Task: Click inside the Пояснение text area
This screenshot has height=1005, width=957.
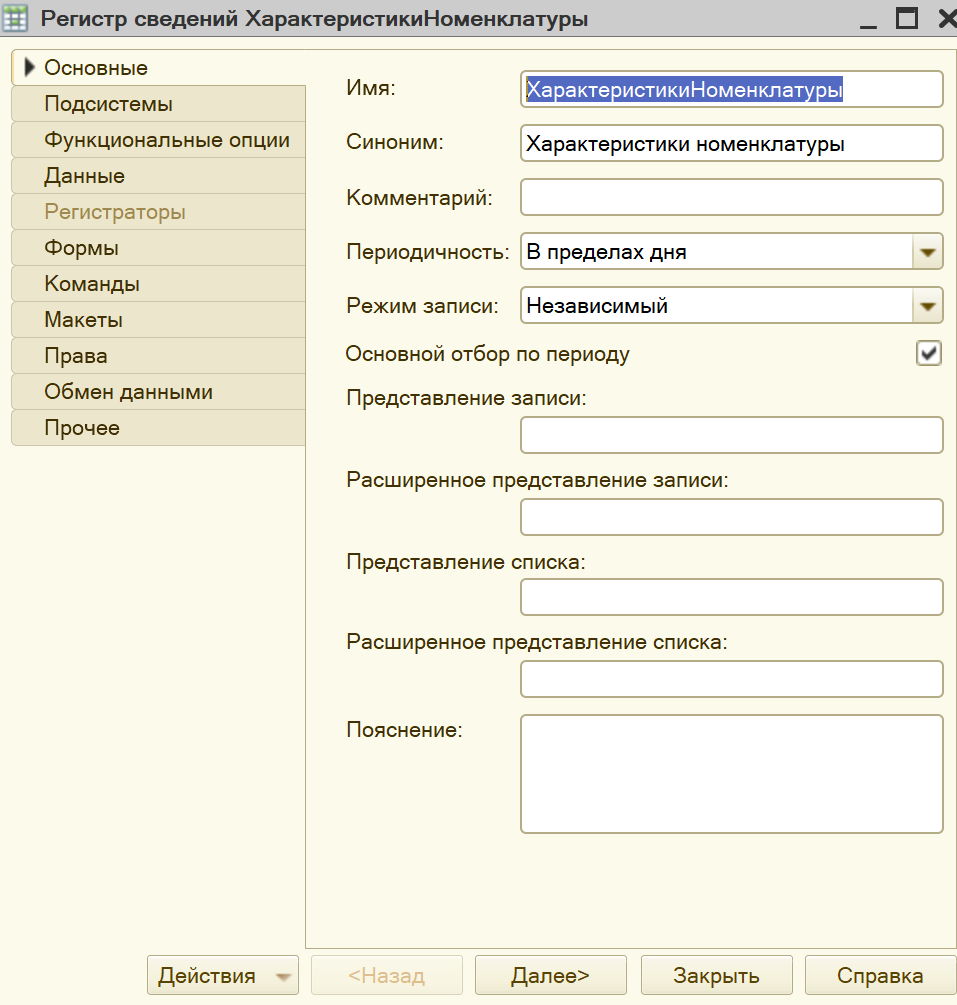Action: click(731, 774)
